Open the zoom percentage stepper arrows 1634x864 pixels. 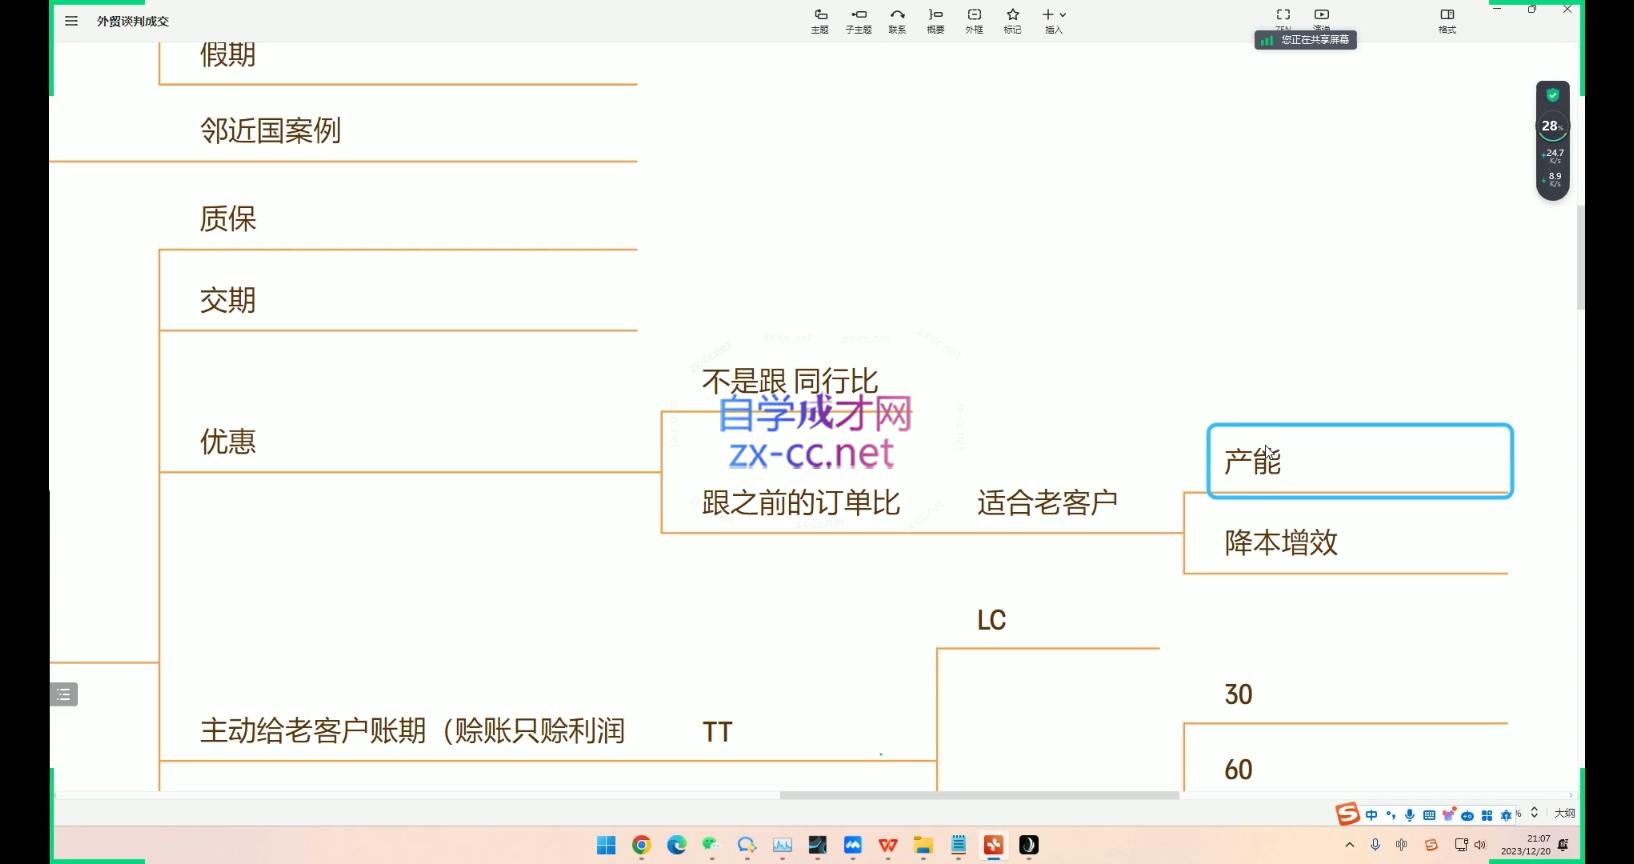pos(1534,813)
